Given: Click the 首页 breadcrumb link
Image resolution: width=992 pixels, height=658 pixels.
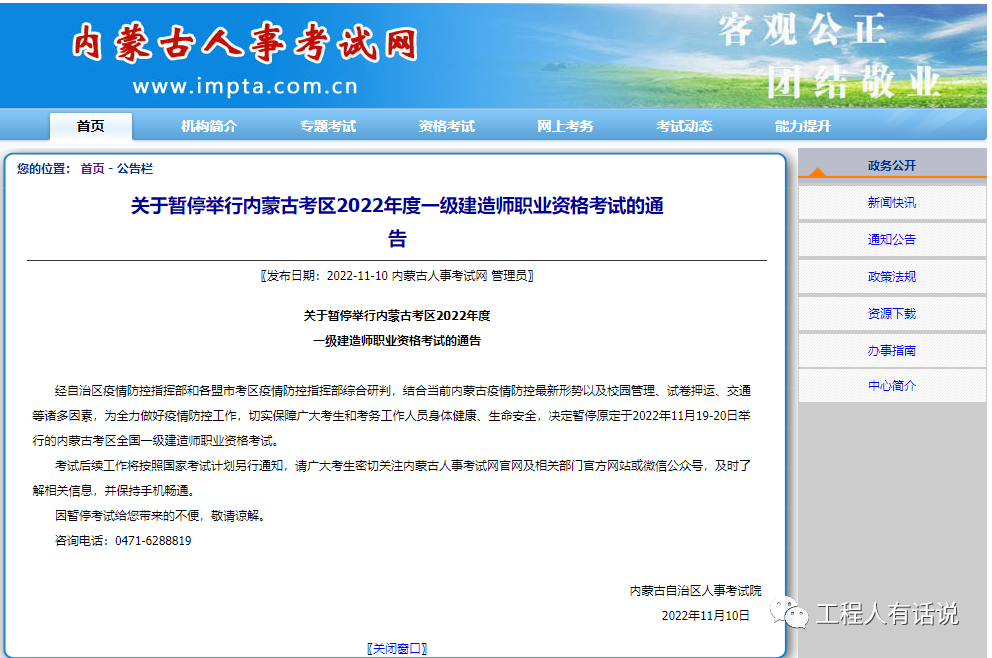Looking at the screenshot, I should [92, 168].
